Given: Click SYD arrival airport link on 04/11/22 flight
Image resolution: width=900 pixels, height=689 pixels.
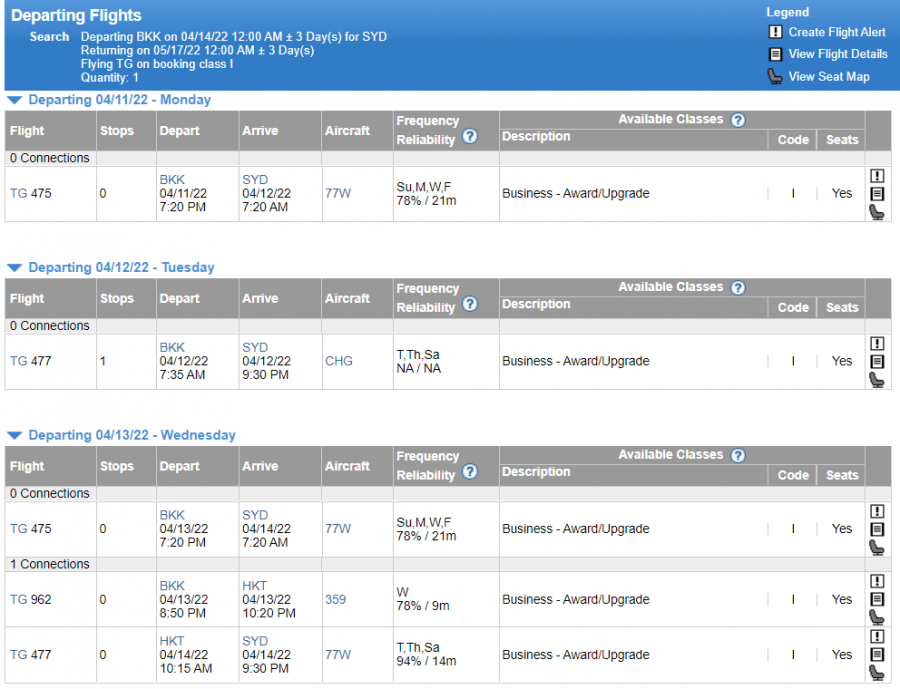Looking at the screenshot, I should [255, 180].
